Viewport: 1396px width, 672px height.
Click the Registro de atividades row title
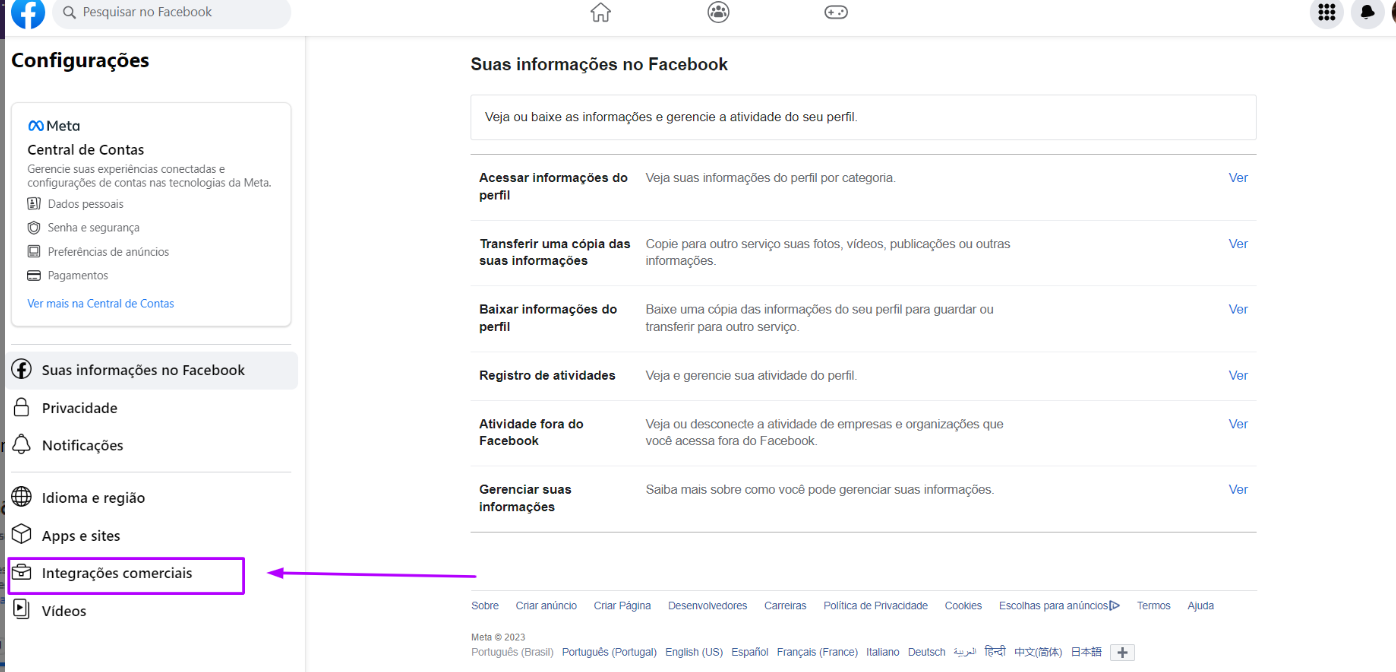547,375
